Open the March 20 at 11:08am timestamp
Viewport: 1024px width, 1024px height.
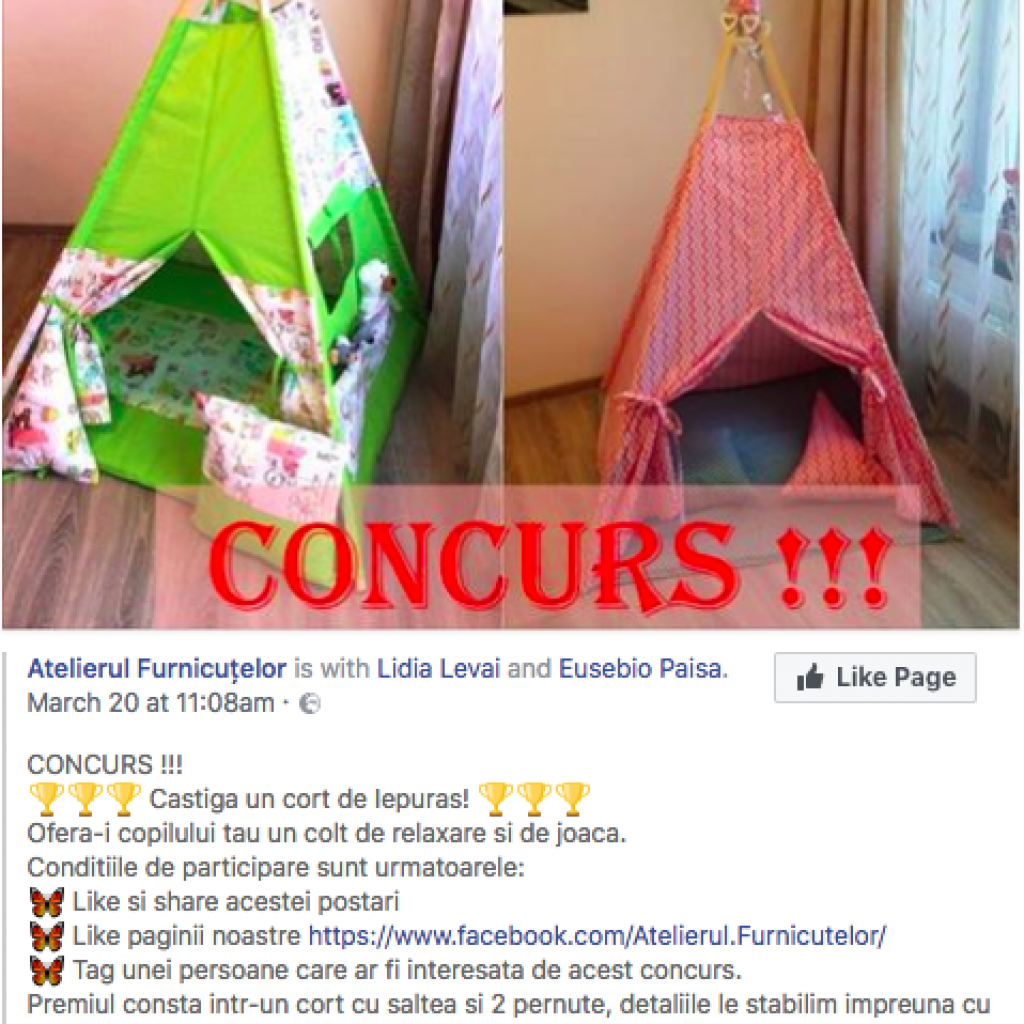[151, 703]
